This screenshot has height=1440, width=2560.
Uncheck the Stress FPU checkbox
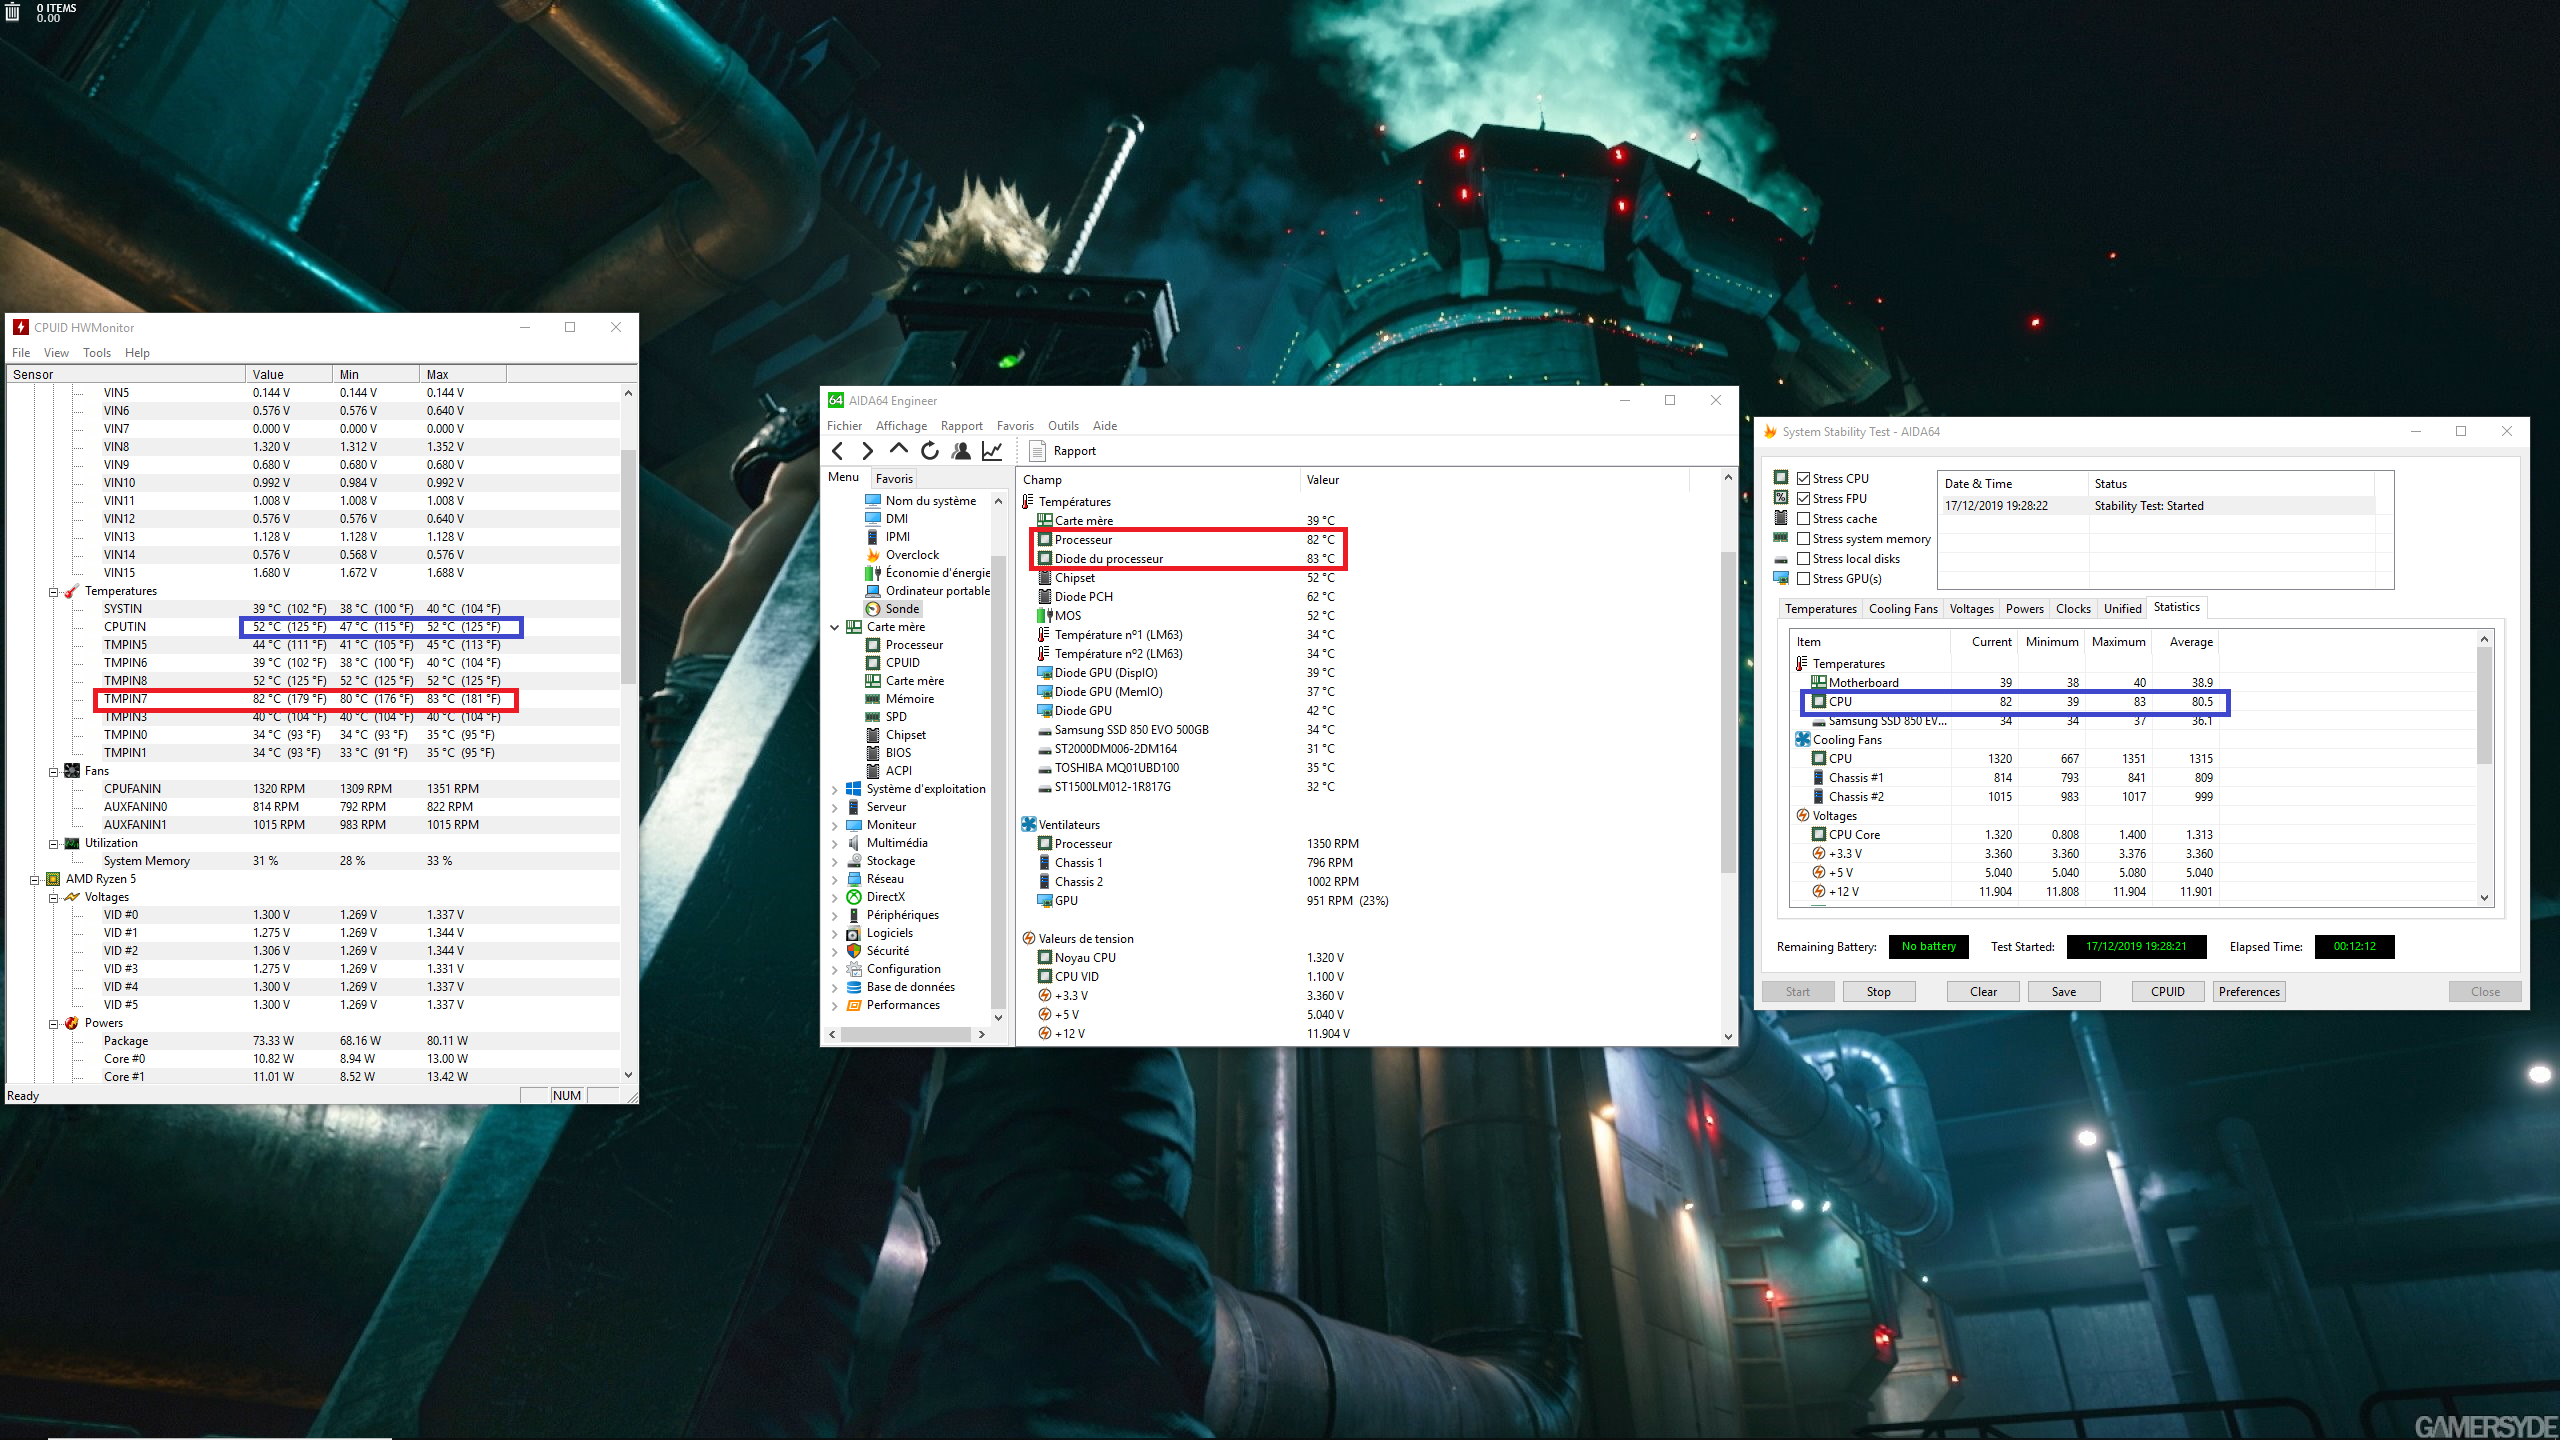(1804, 499)
